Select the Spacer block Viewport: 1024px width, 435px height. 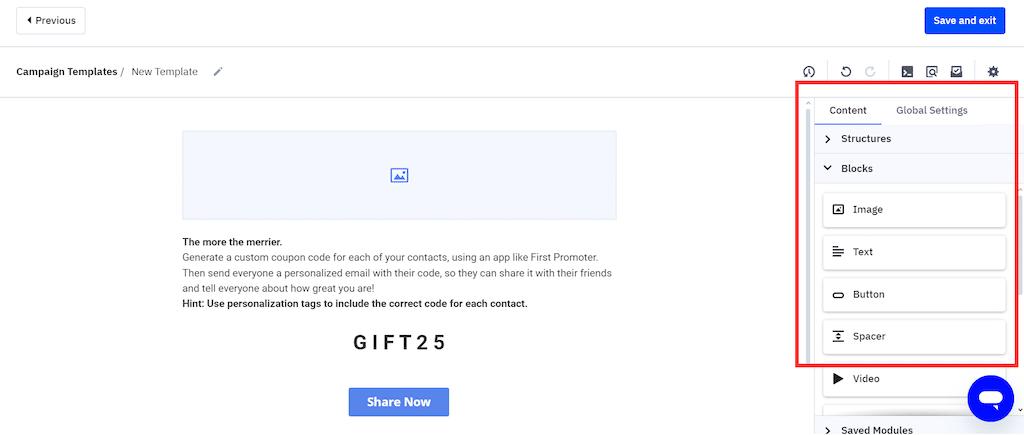[x=913, y=337]
